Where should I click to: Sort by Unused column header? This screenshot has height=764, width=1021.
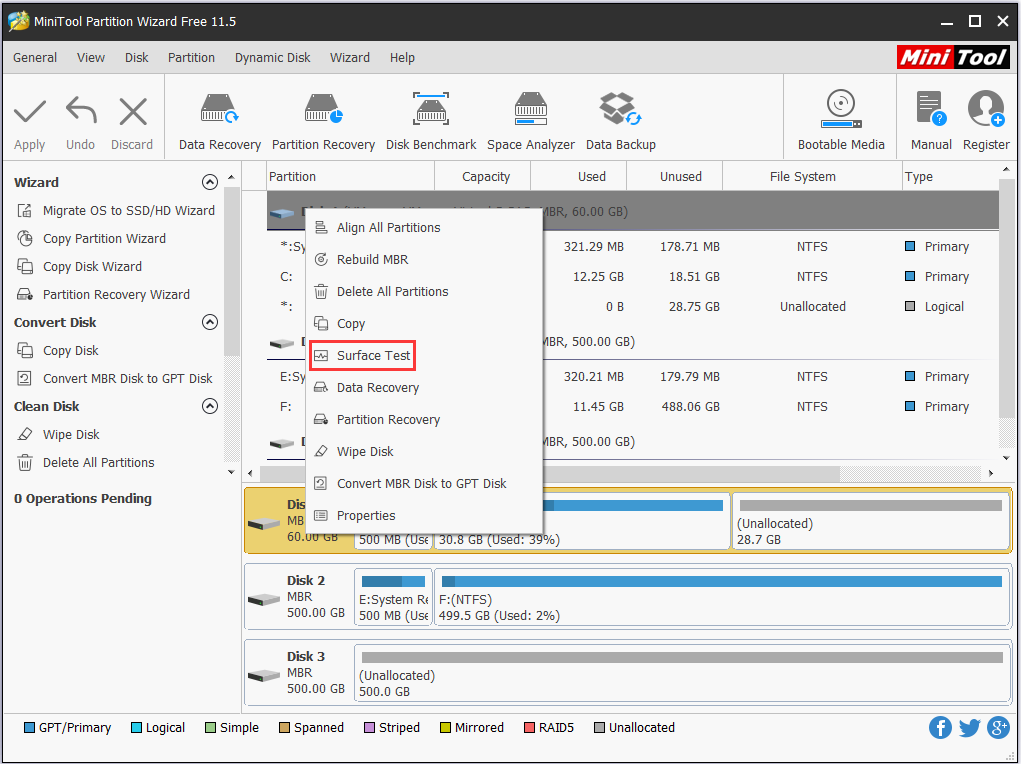click(x=675, y=177)
